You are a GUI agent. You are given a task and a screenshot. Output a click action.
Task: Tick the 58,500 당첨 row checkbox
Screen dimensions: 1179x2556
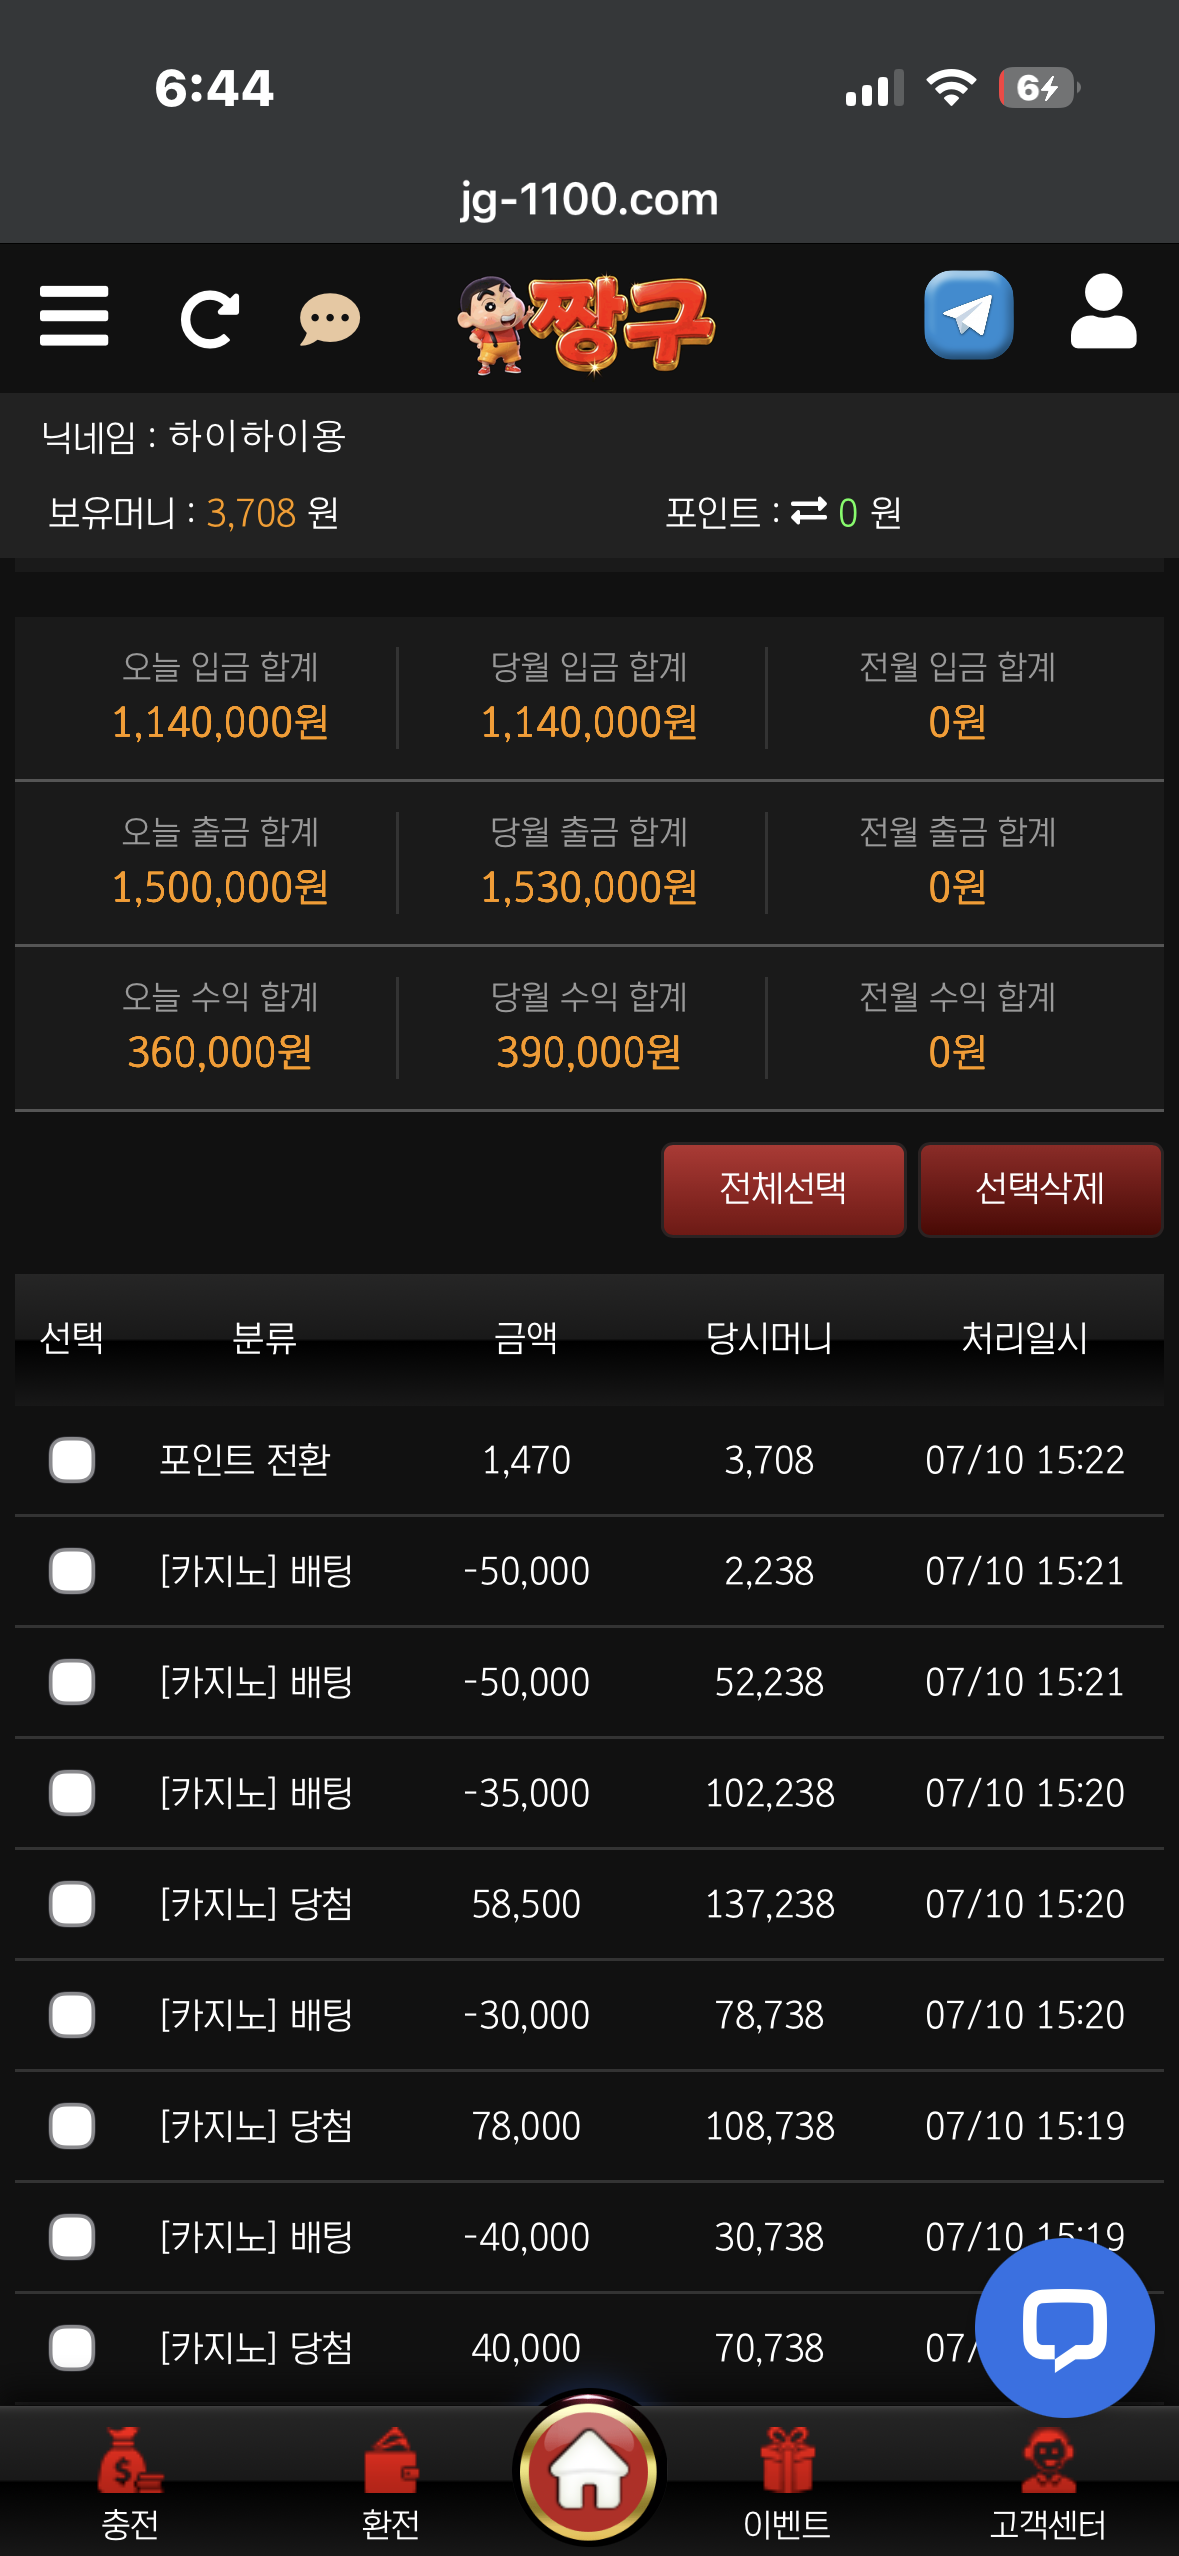[x=72, y=1904]
